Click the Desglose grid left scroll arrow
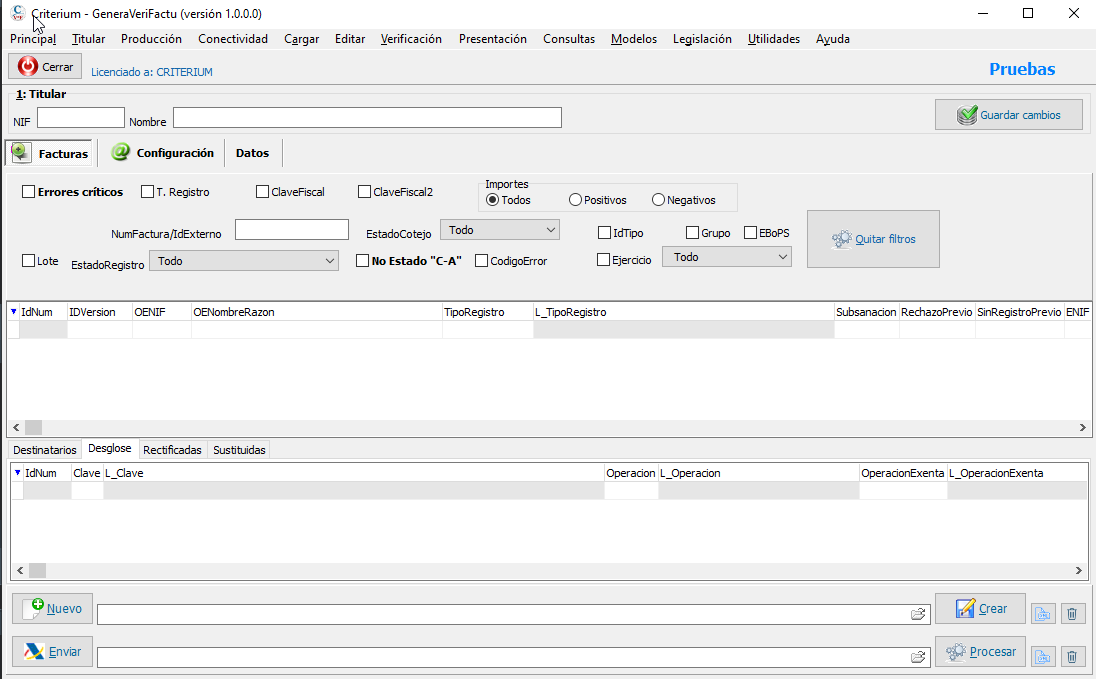 [20, 571]
